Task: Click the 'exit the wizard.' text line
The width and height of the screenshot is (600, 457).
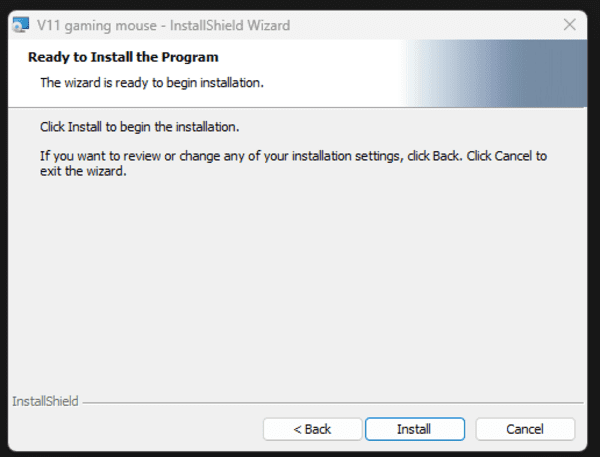Action: (x=83, y=171)
